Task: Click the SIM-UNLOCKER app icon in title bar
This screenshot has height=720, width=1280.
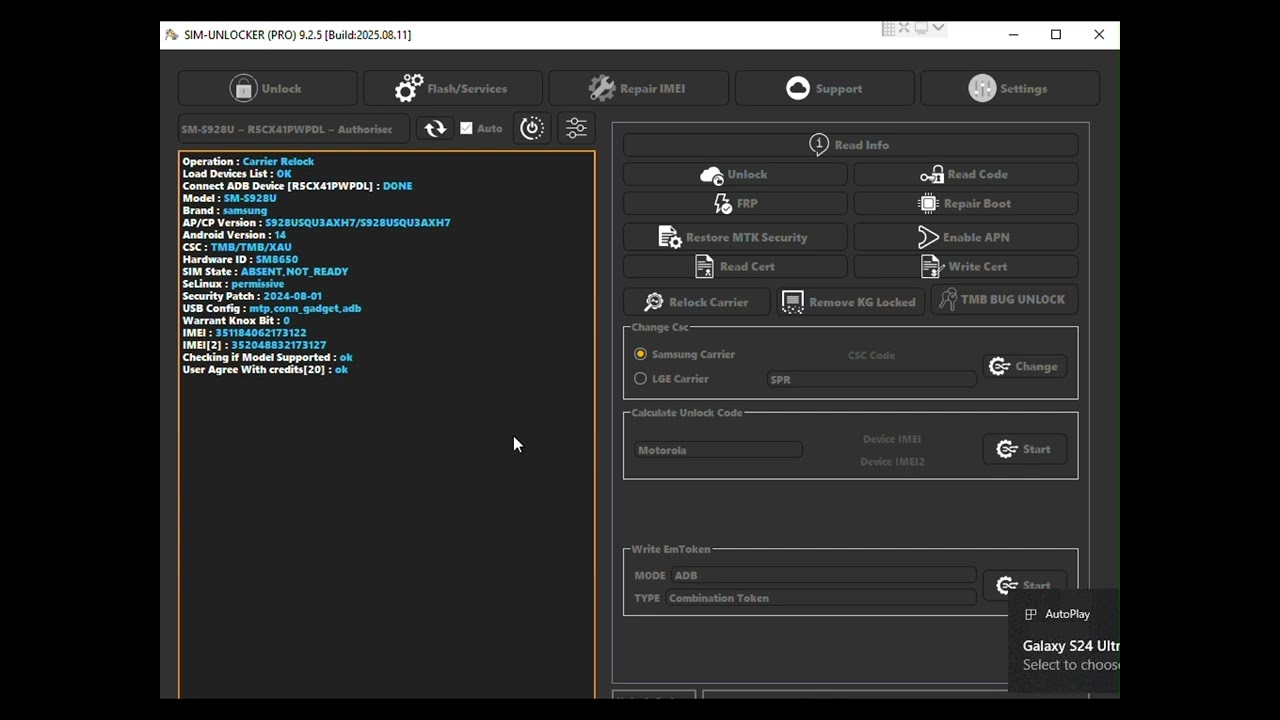Action: (172, 35)
